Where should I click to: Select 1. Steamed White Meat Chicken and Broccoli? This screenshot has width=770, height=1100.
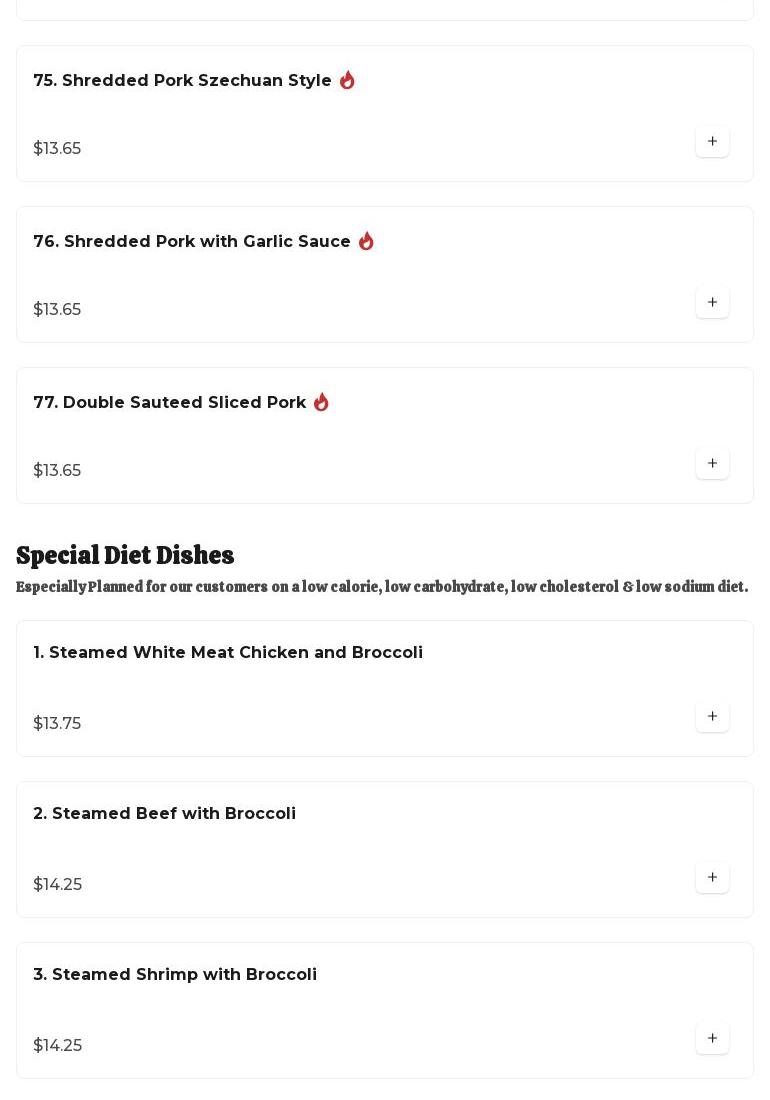click(x=228, y=653)
